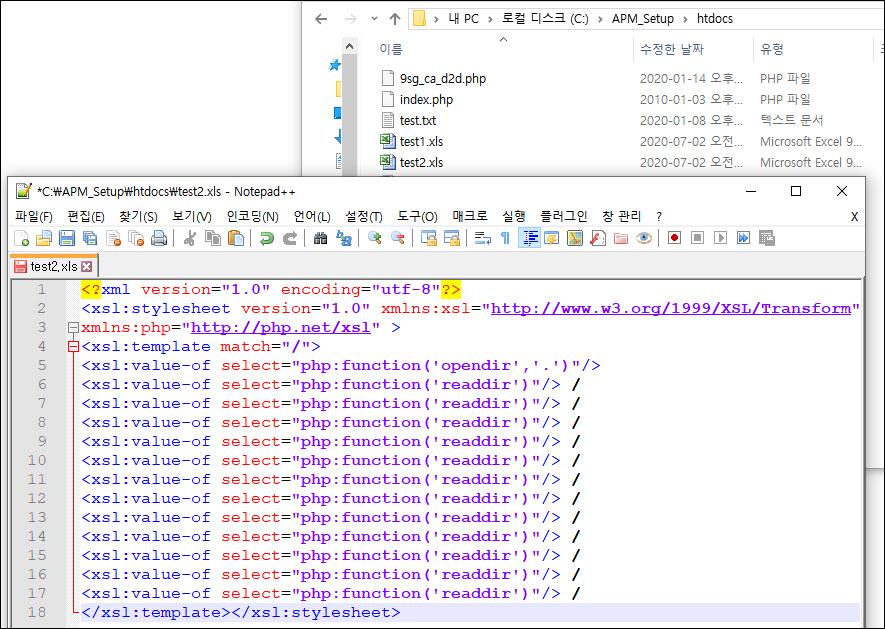Open the 인코딩(N) menu
Screen dimensions: 885x629
point(252,216)
